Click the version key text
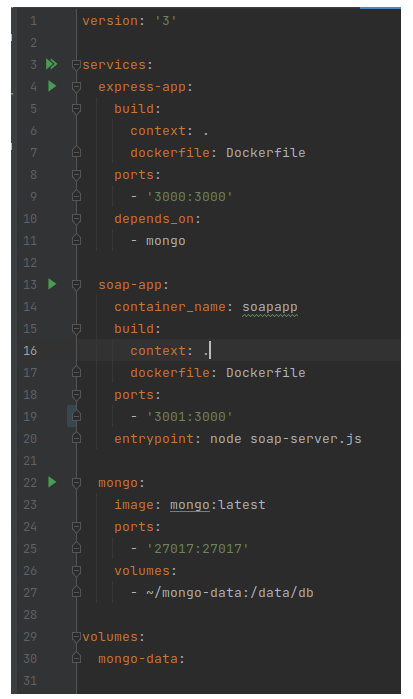Image resolution: width=413 pixels, height=699 pixels. pyautogui.click(x=110, y=21)
